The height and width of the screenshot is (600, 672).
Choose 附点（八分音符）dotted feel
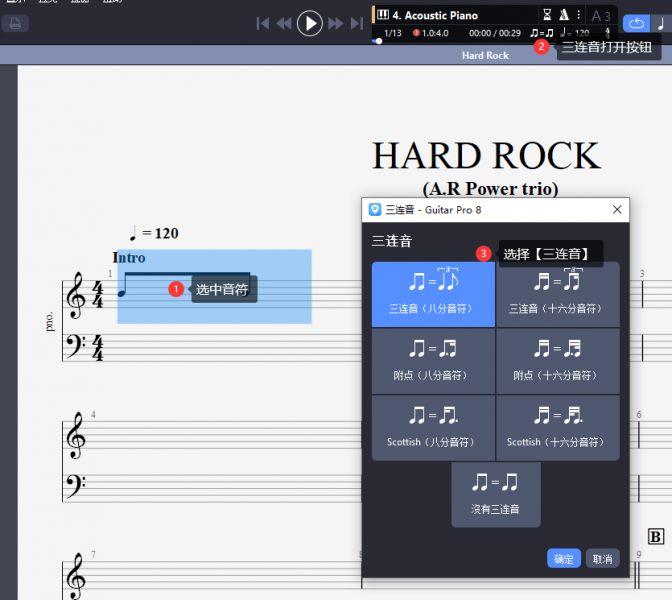tap(433, 361)
